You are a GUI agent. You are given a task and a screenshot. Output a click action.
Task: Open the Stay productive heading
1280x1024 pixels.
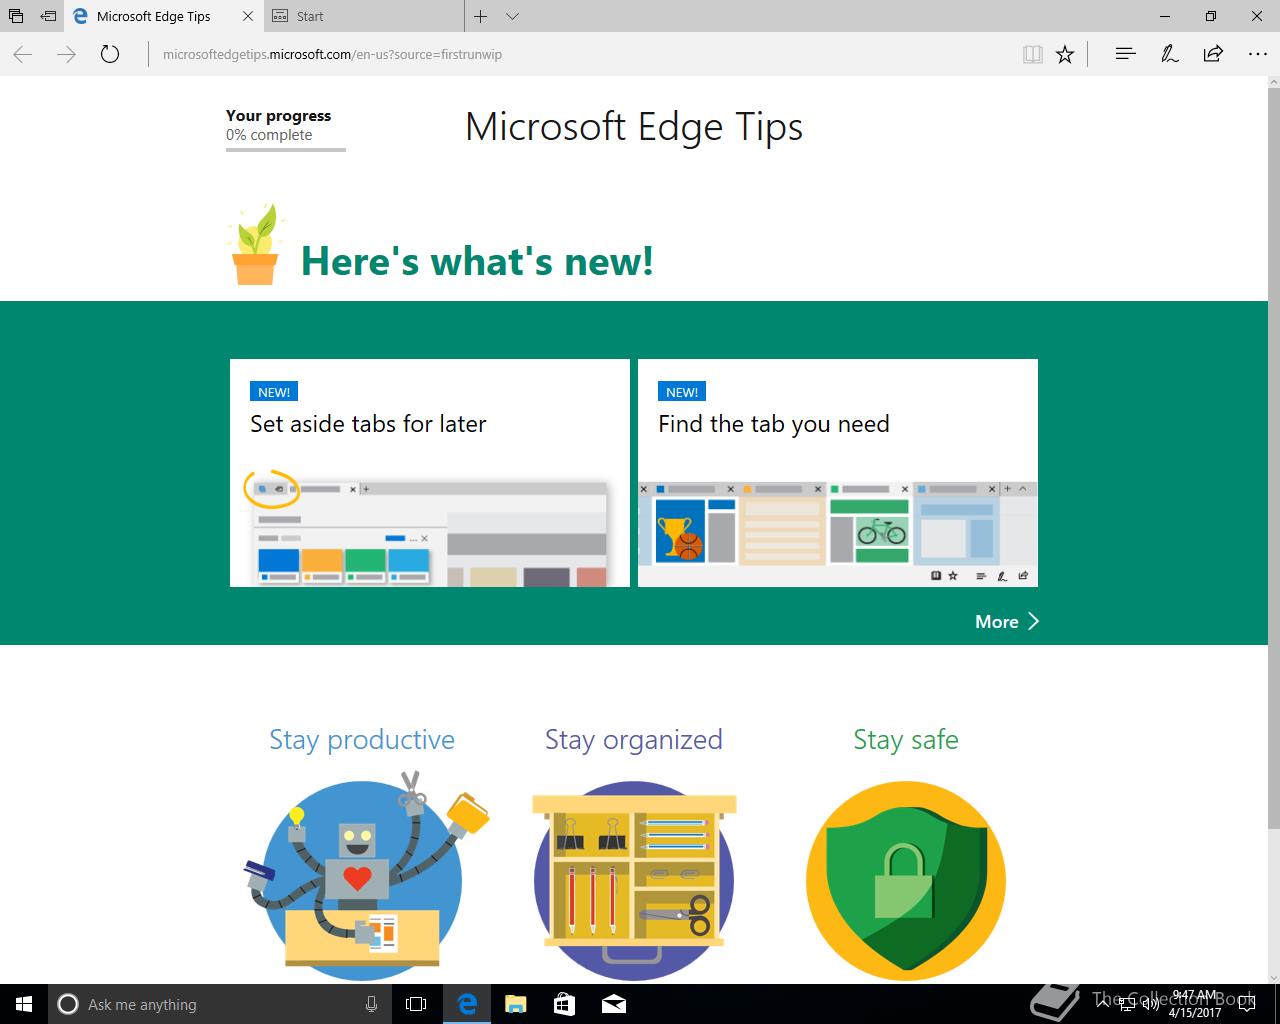tap(362, 740)
